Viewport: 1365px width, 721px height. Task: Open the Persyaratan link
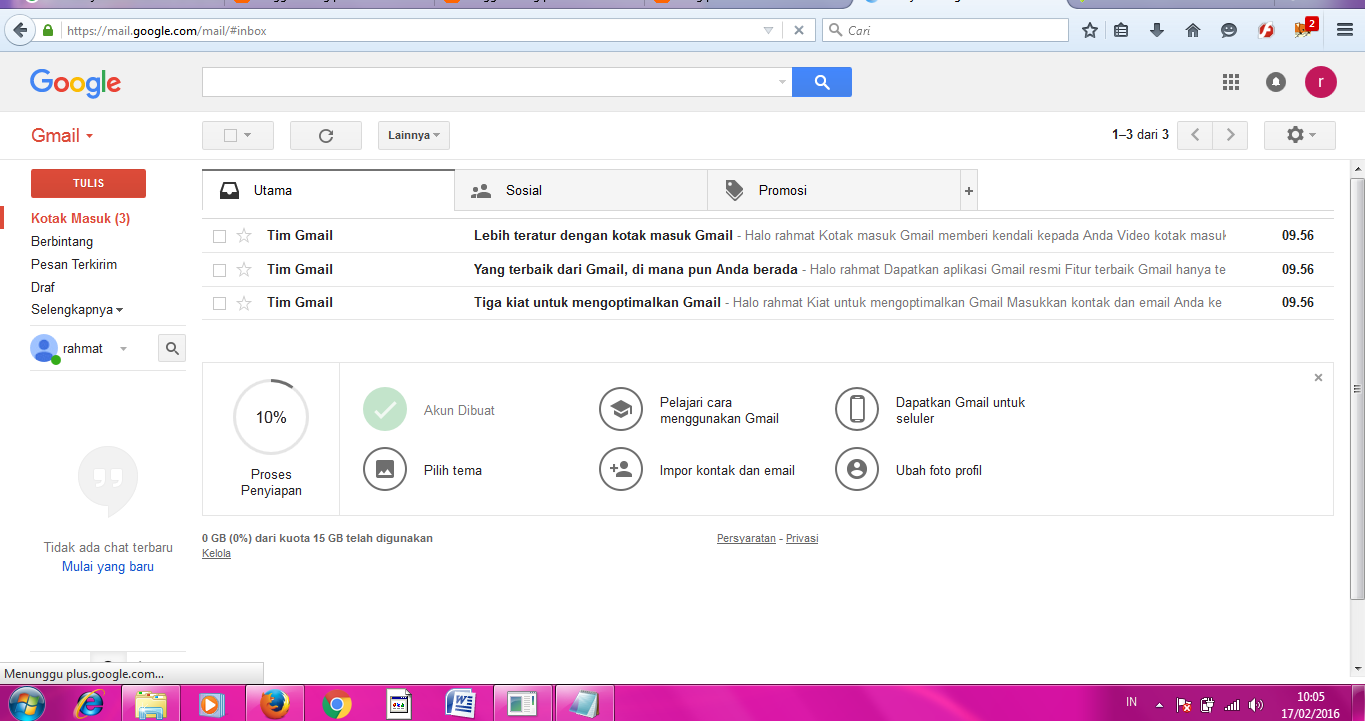click(x=746, y=538)
